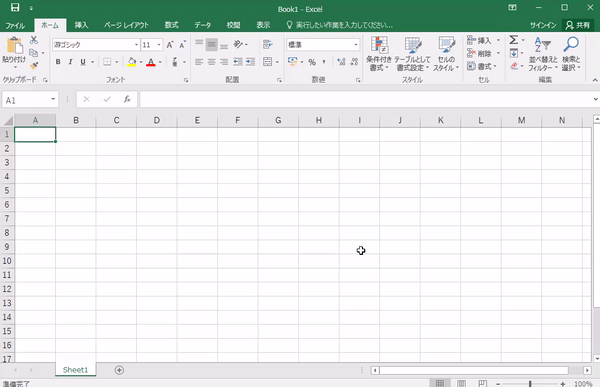
Task: Cut selection with scissors icon
Action: pyautogui.click(x=34, y=40)
